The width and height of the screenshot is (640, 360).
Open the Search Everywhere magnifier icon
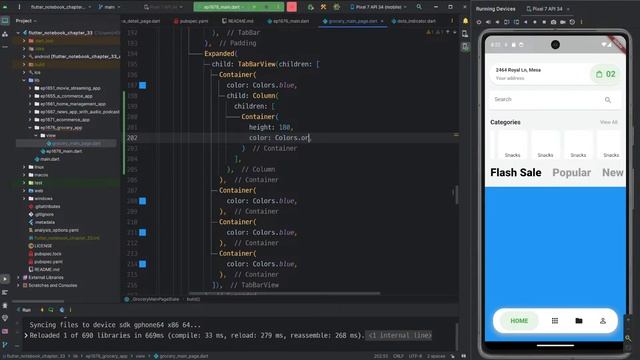[x=419, y=7]
